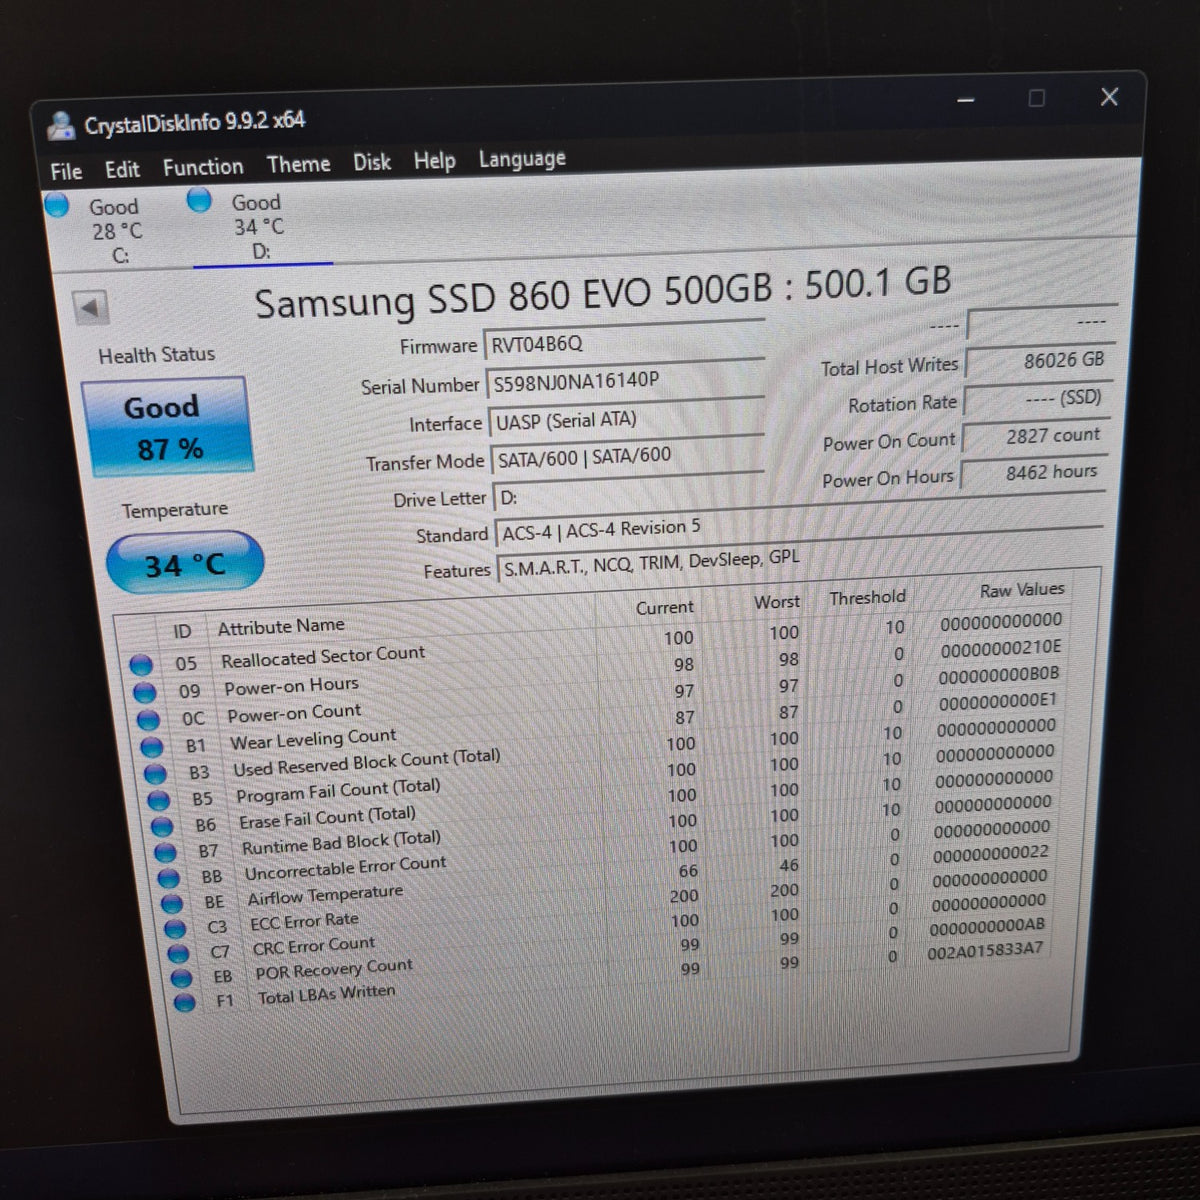Click the status dot for Reallocated Sector Count
This screenshot has width=1200, height=1200.
[141, 665]
